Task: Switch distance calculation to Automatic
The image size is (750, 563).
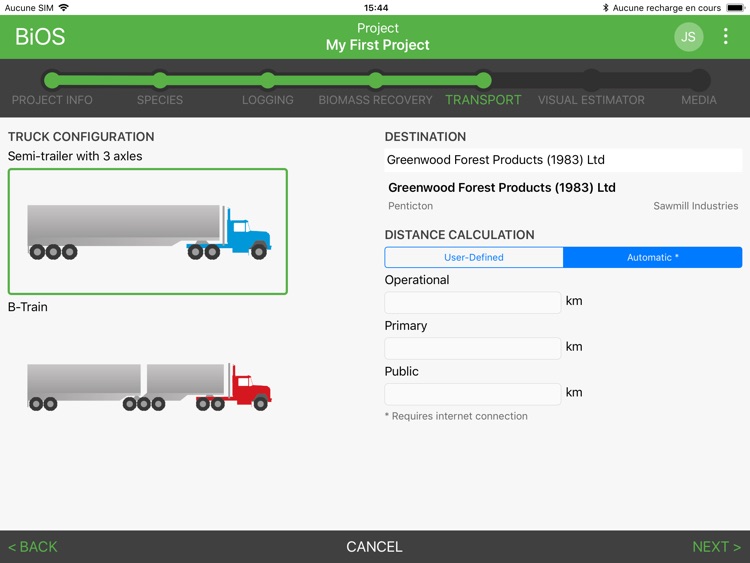Action: coord(652,257)
